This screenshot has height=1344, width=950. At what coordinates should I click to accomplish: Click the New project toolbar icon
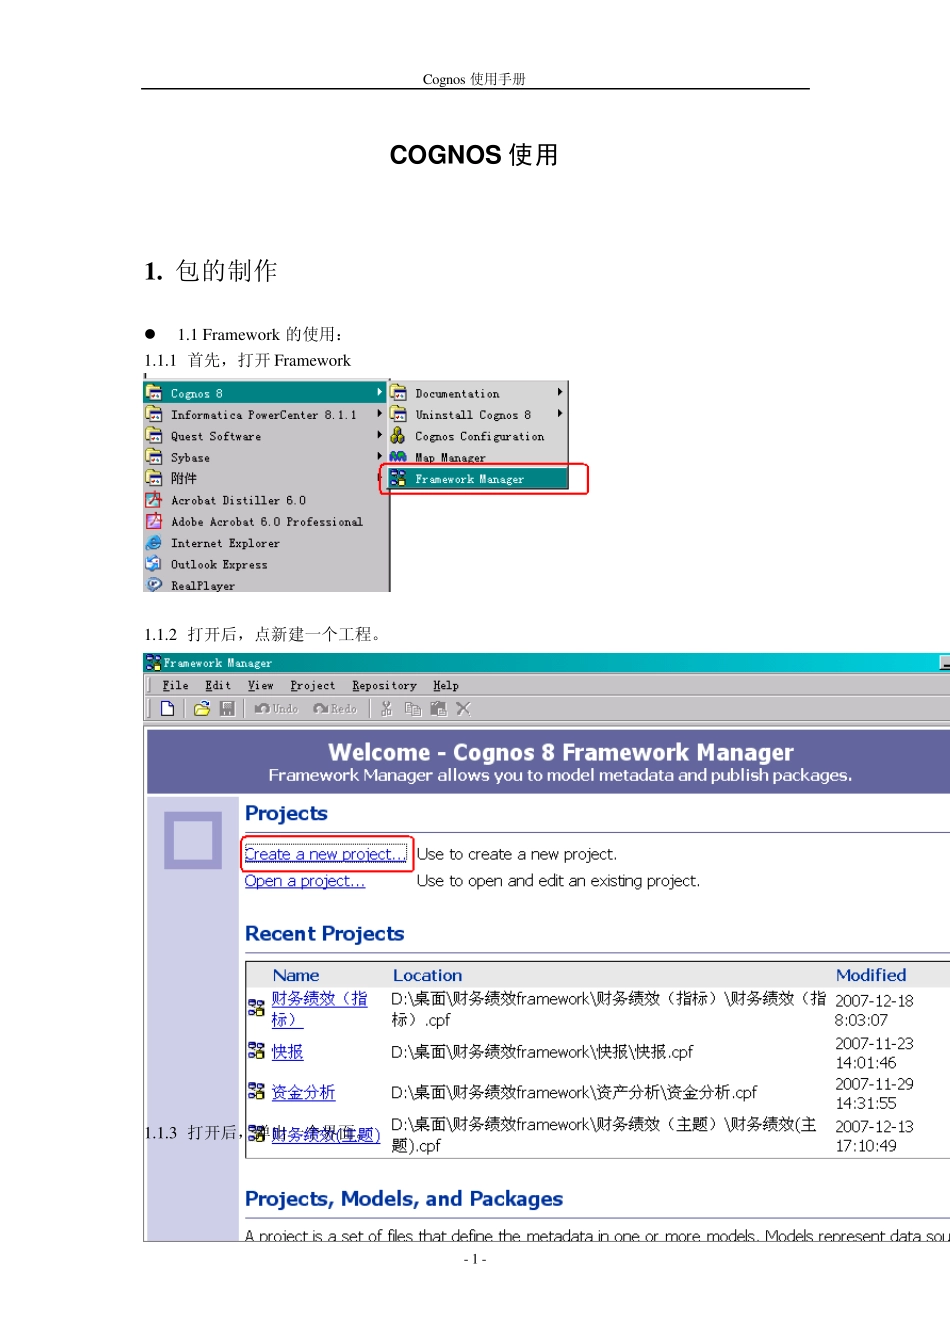(x=167, y=708)
